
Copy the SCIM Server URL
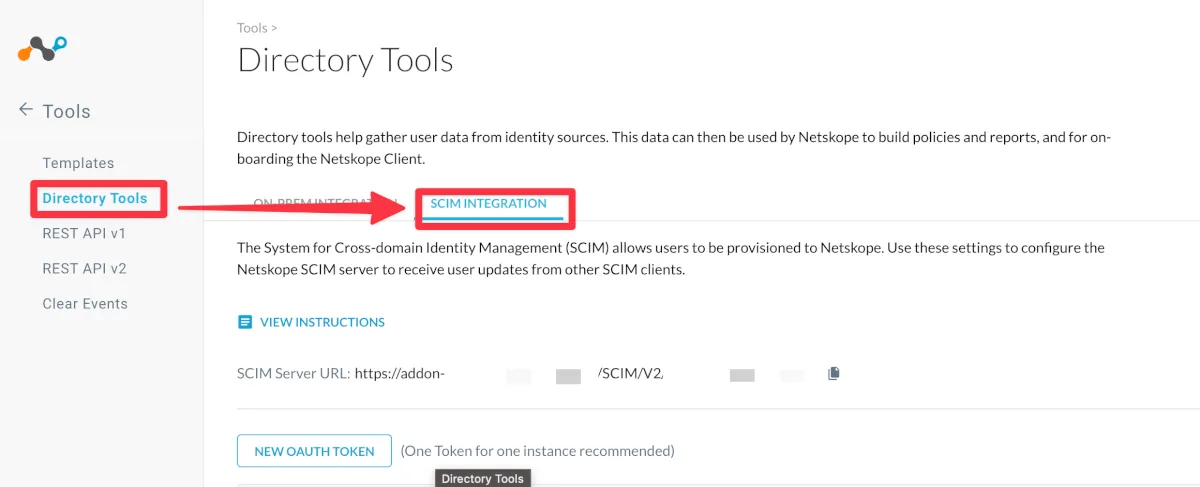(834, 374)
